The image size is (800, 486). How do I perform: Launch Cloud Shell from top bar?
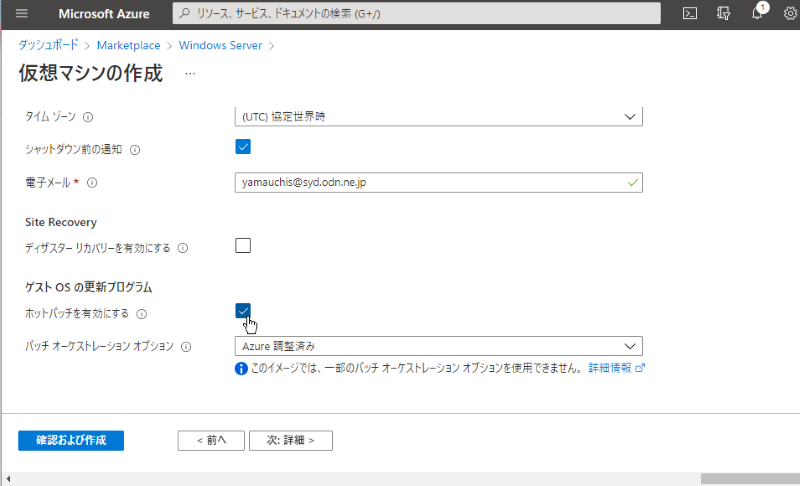(x=690, y=13)
